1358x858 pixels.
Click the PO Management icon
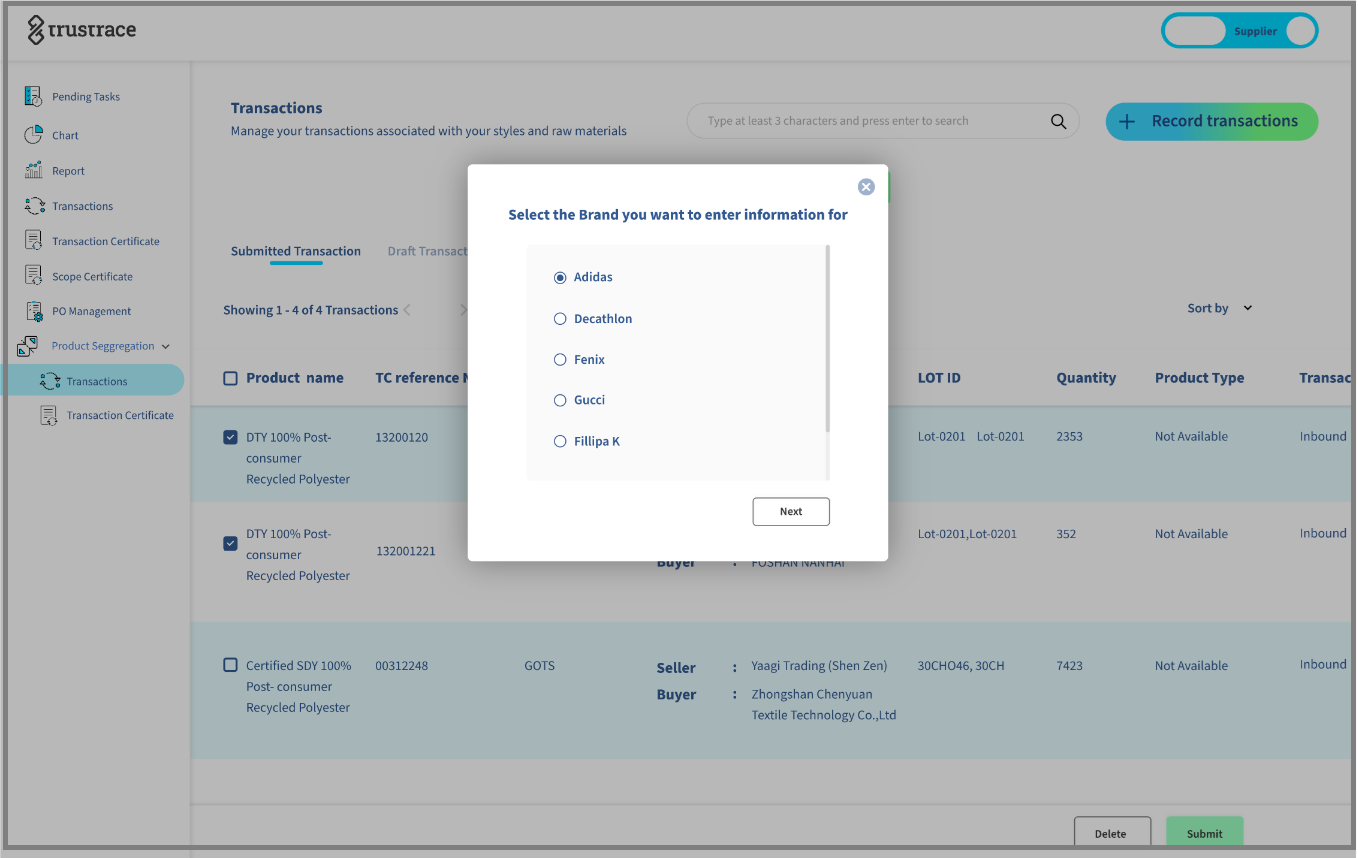coord(34,311)
